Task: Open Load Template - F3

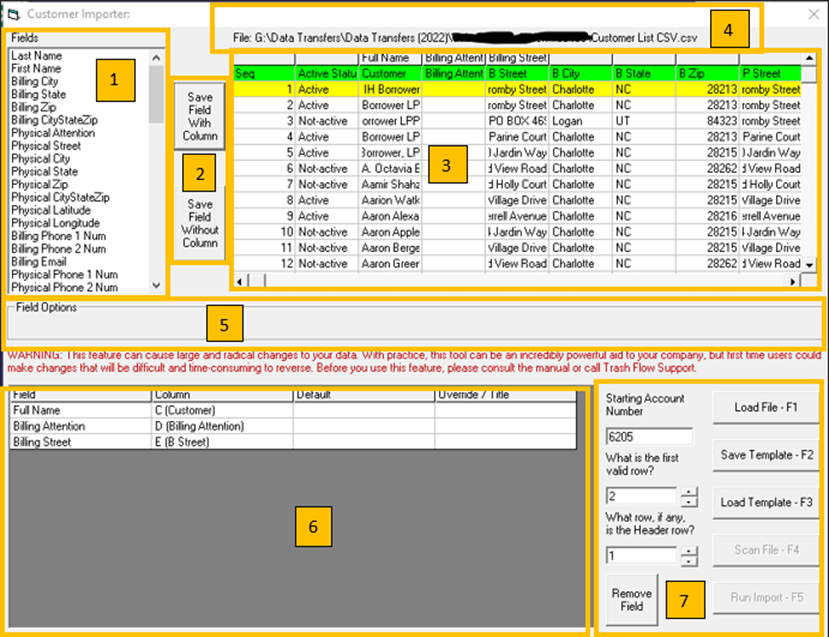Action: click(x=765, y=502)
